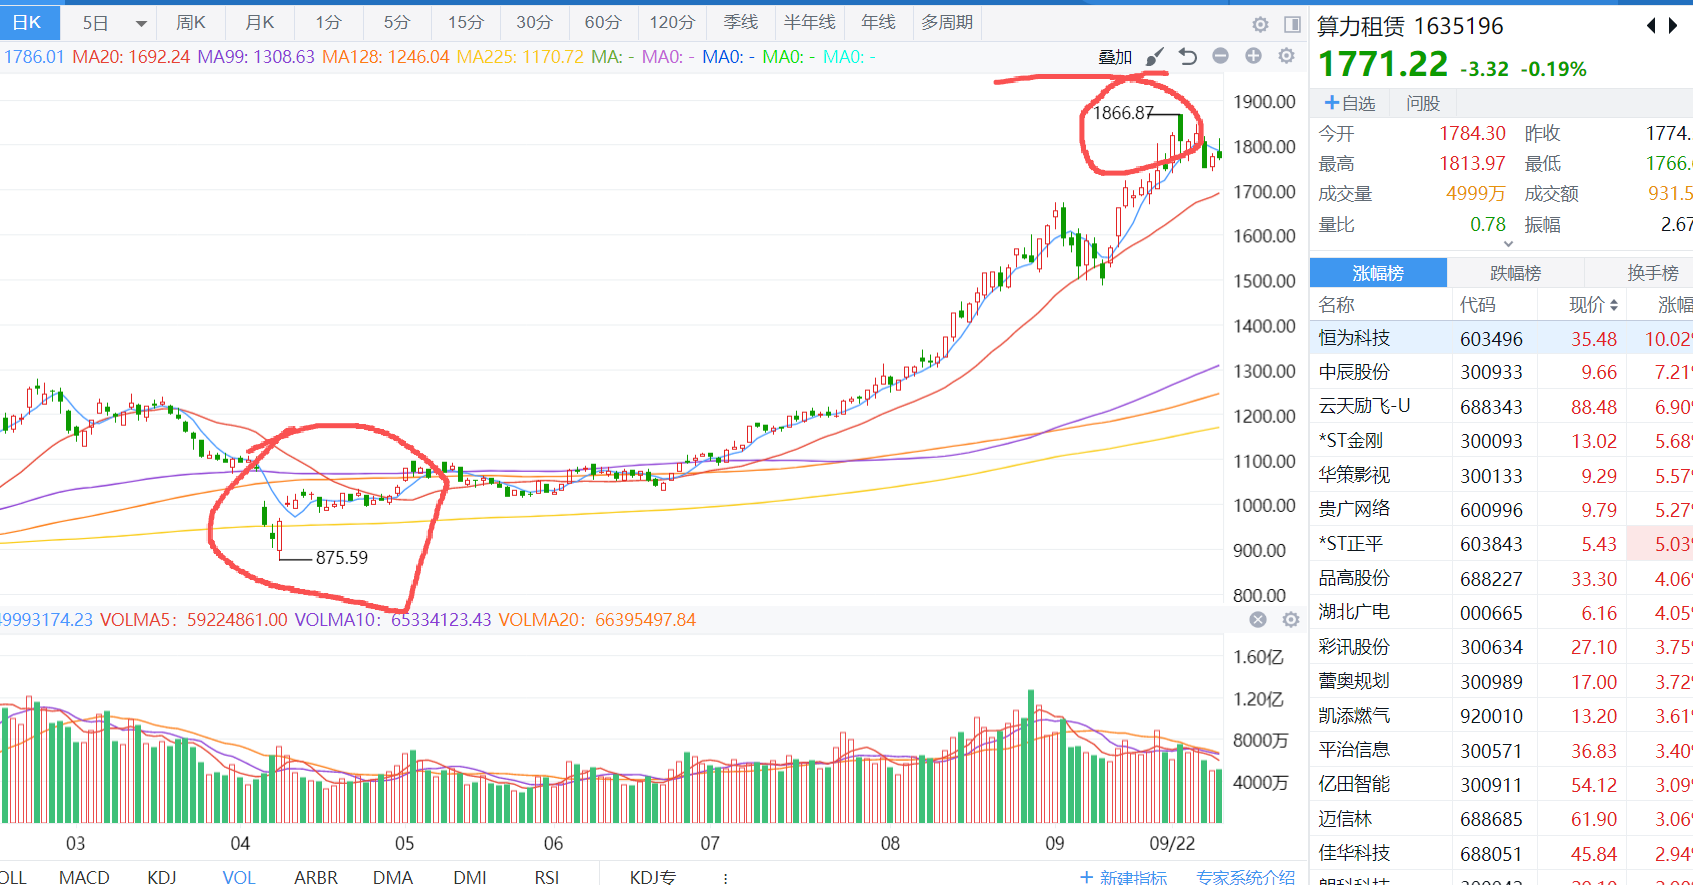Toggle side panel layout icon
Viewport: 1693px width, 885px height.
tap(1292, 24)
